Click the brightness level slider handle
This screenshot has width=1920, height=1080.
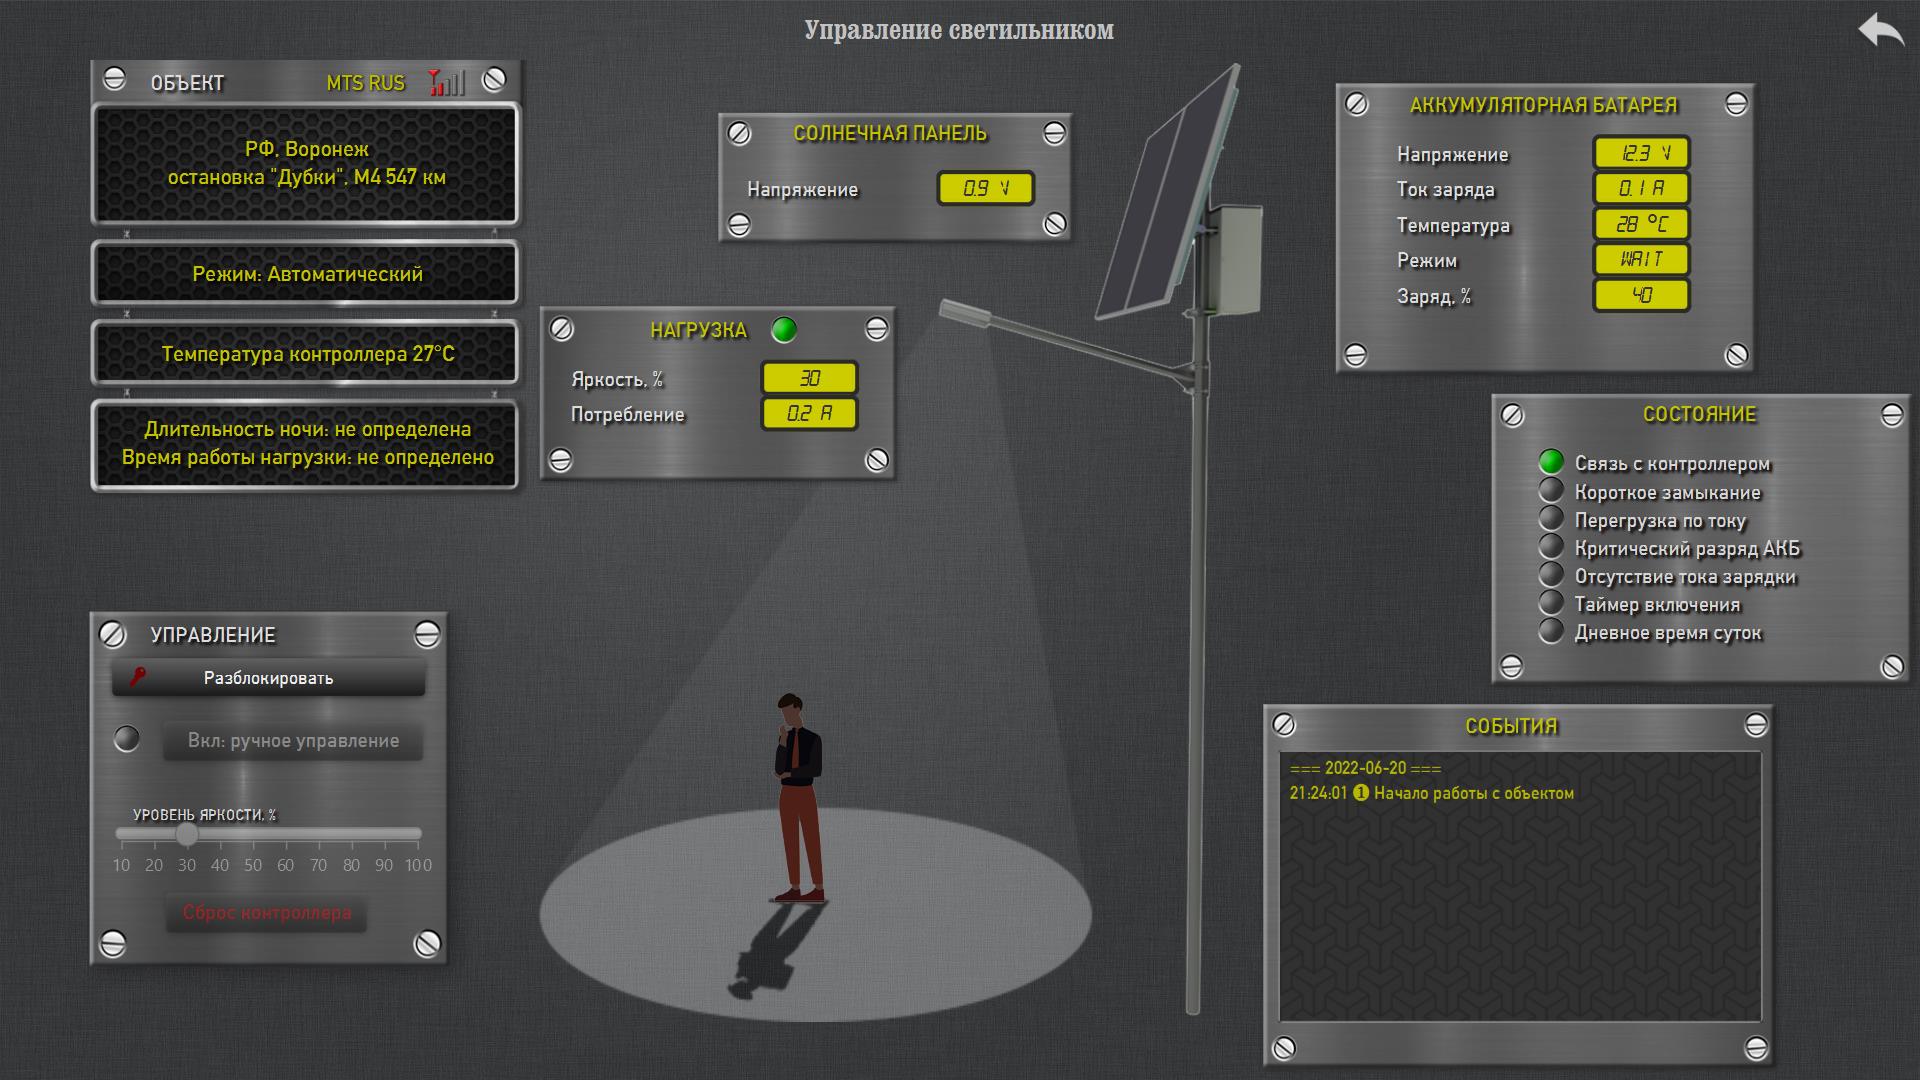point(187,833)
